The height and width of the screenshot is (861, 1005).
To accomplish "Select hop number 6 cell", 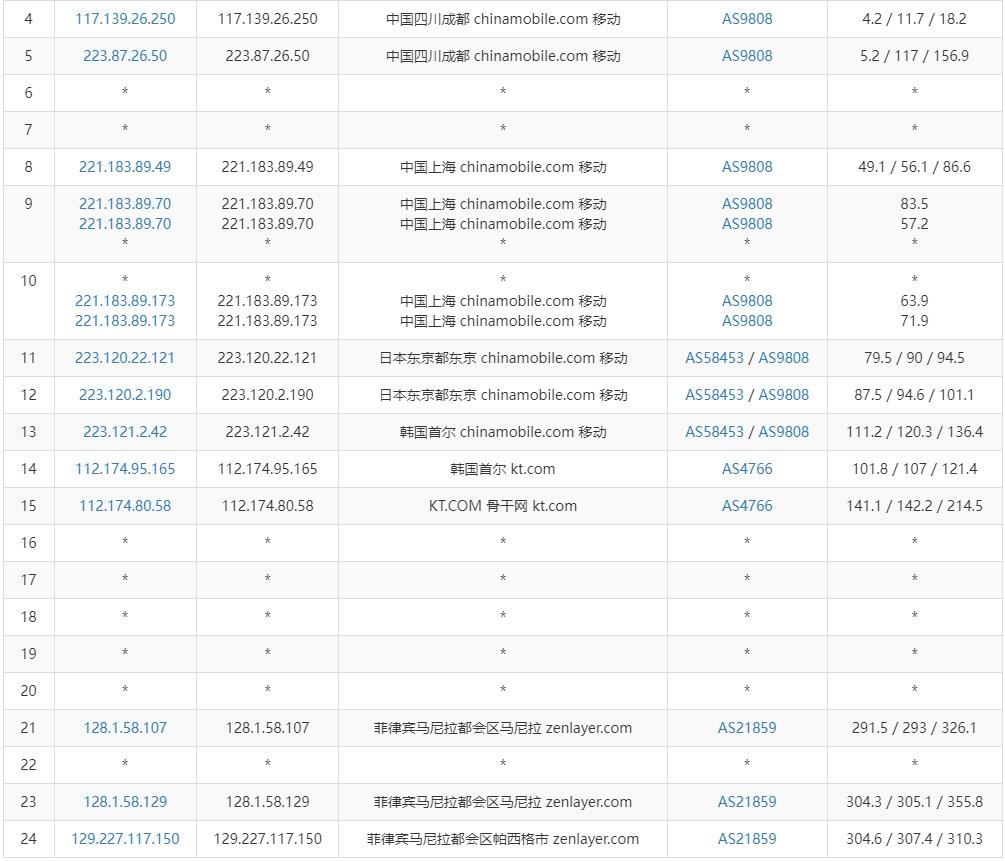I will (x=29, y=93).
